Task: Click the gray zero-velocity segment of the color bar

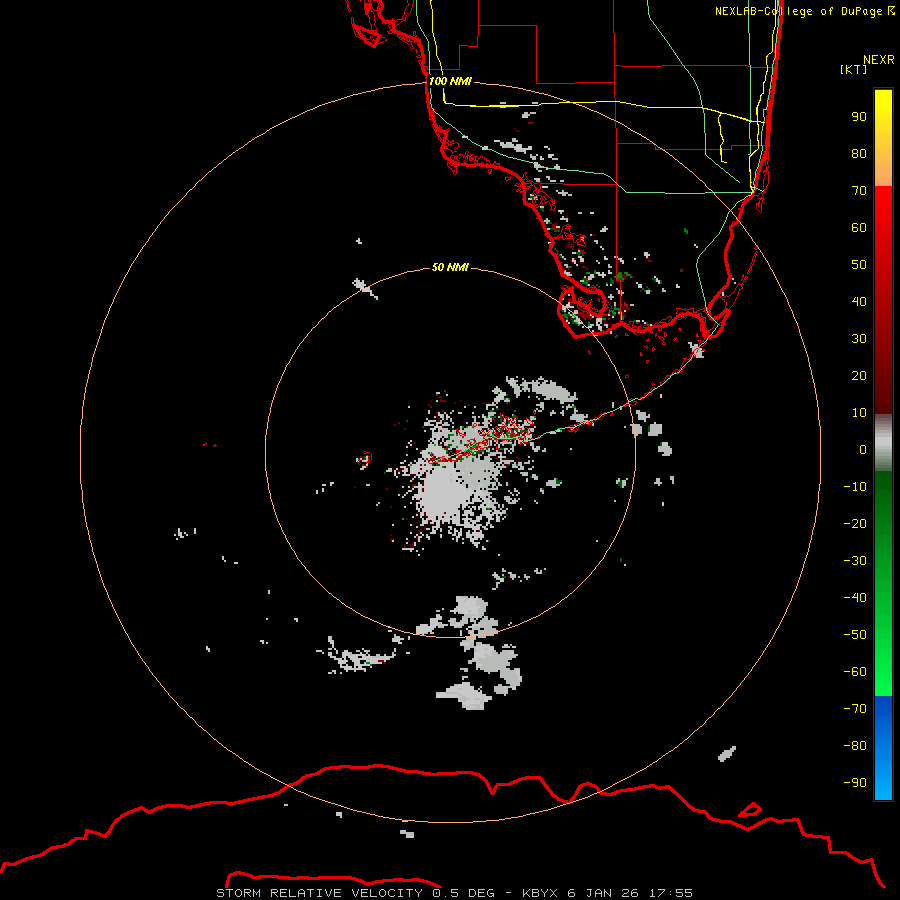Action: [883, 443]
